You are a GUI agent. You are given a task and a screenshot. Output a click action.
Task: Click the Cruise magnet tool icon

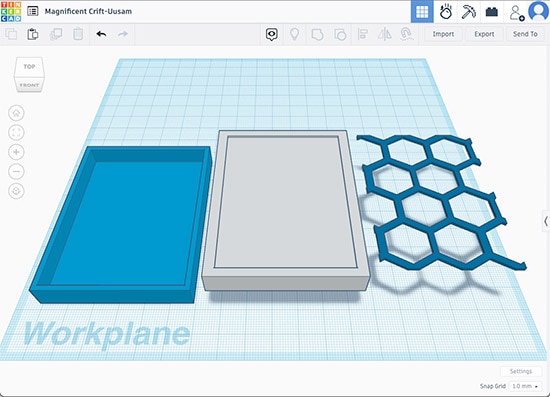(x=407, y=34)
